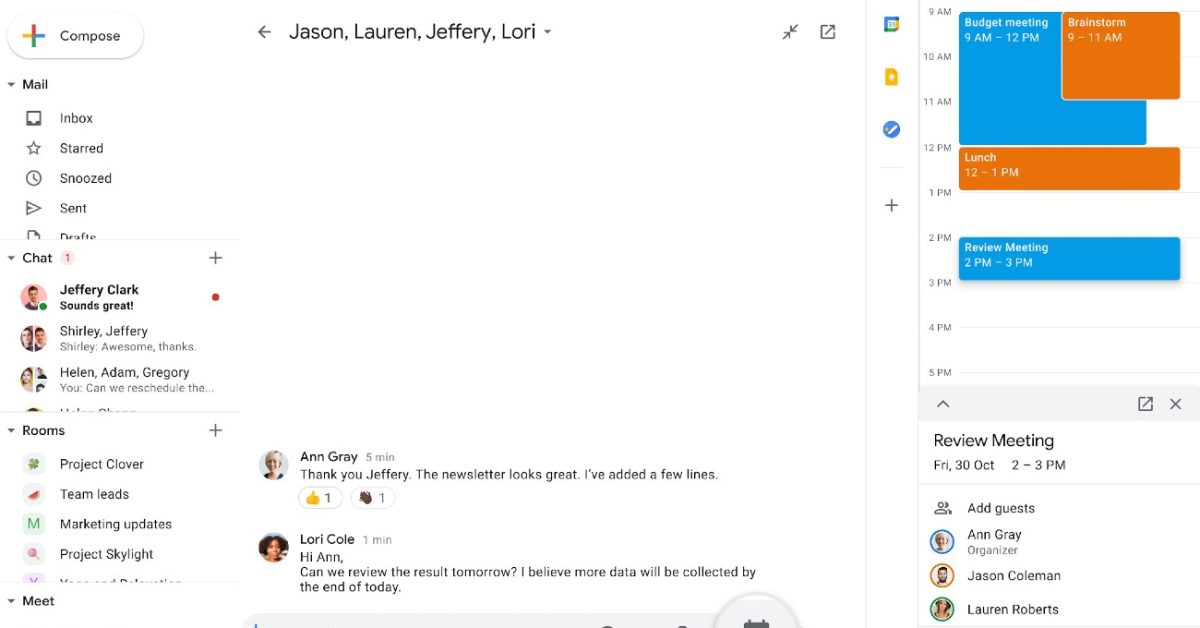Image resolution: width=1200 pixels, height=628 pixels.
Task: Open Helen, Adam, Gregory conversation
Action: [120, 379]
